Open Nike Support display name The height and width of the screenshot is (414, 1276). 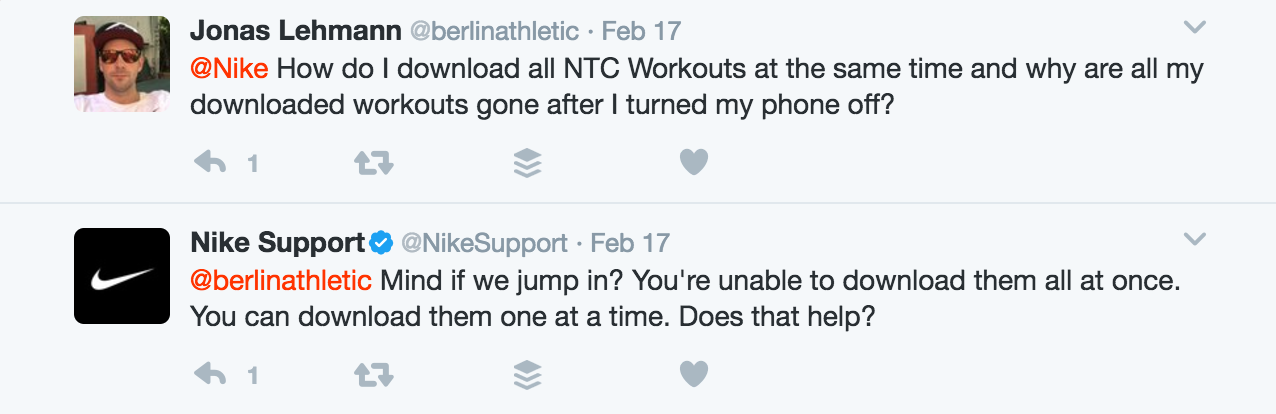point(277,243)
